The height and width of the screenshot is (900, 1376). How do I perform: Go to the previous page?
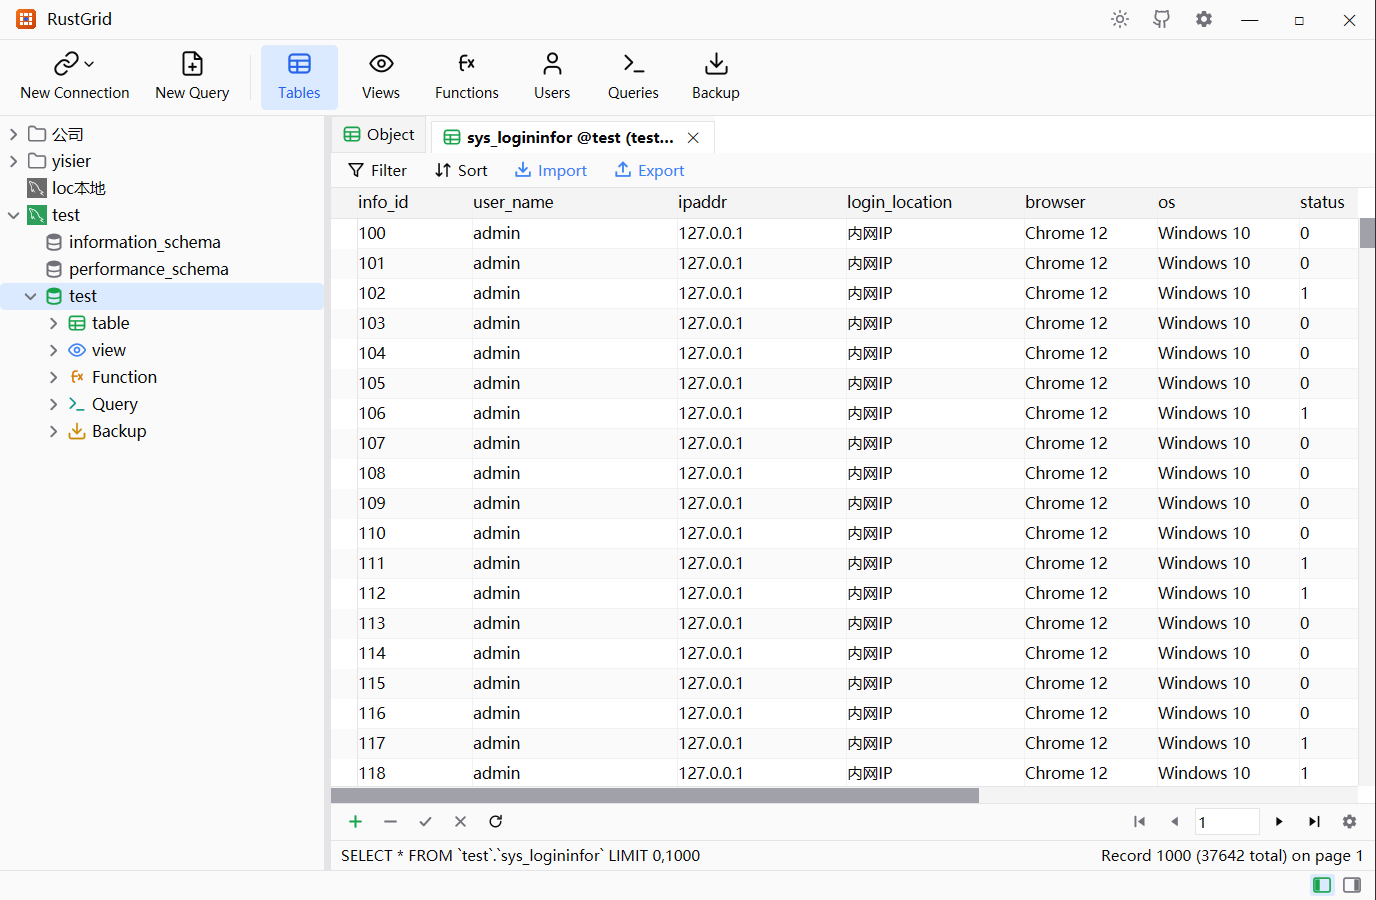pyautogui.click(x=1174, y=821)
